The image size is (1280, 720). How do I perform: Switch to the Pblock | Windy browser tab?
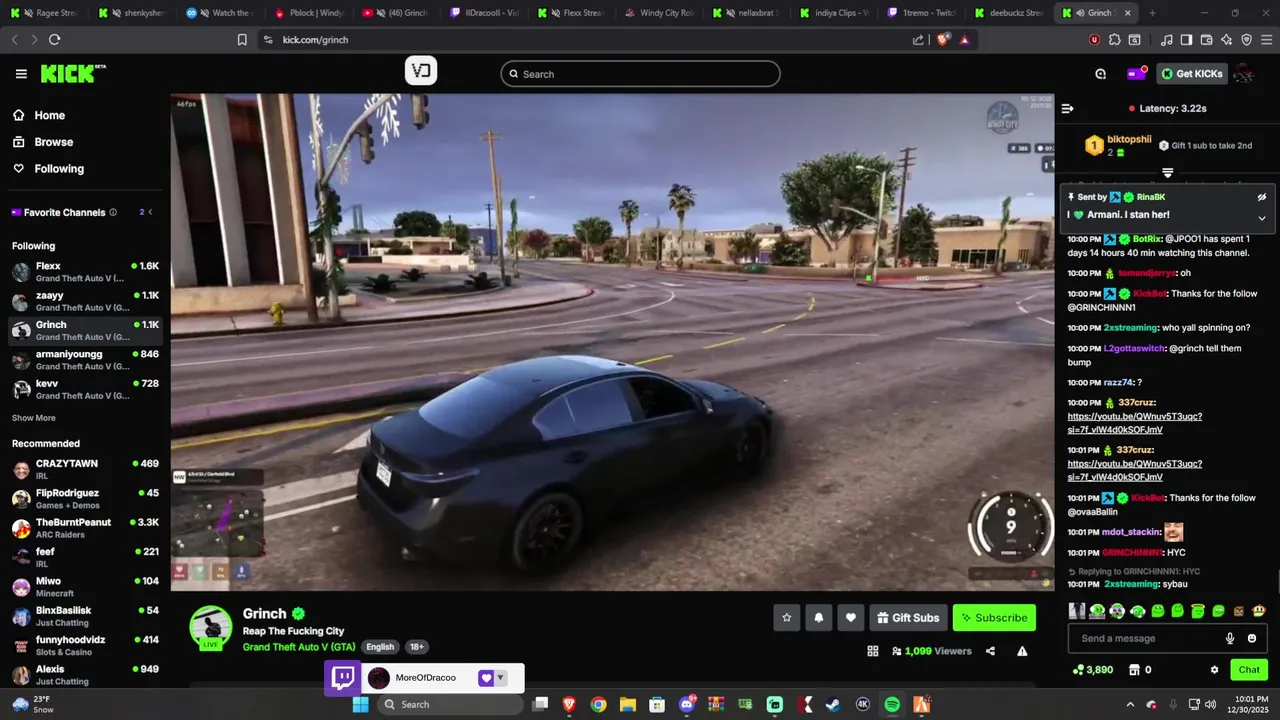coord(309,13)
